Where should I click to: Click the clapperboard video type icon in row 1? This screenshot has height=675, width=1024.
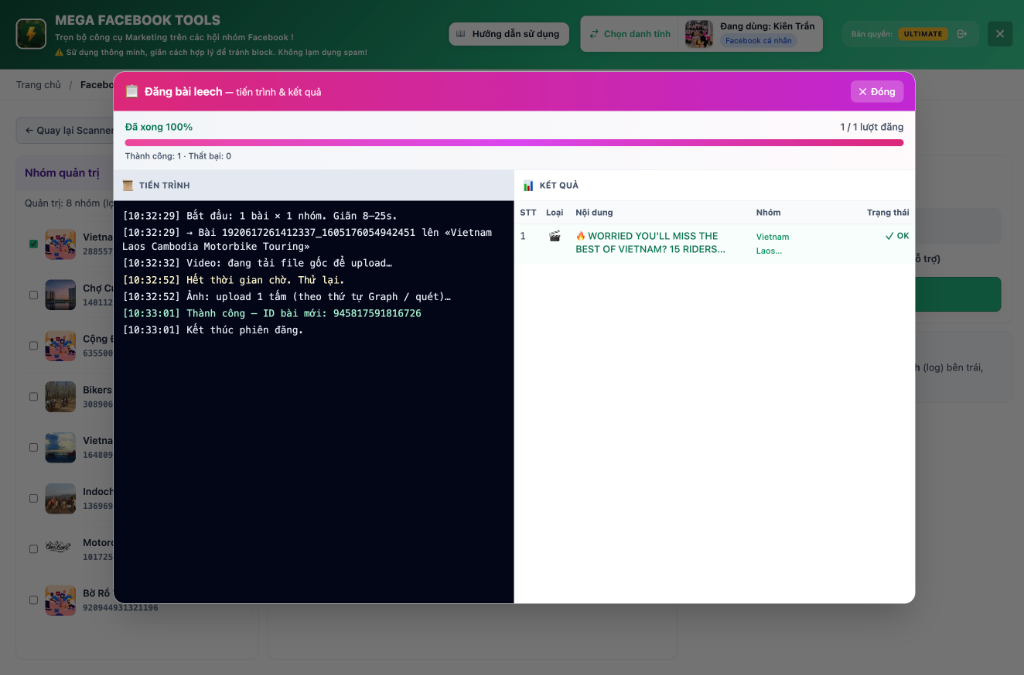(554, 236)
